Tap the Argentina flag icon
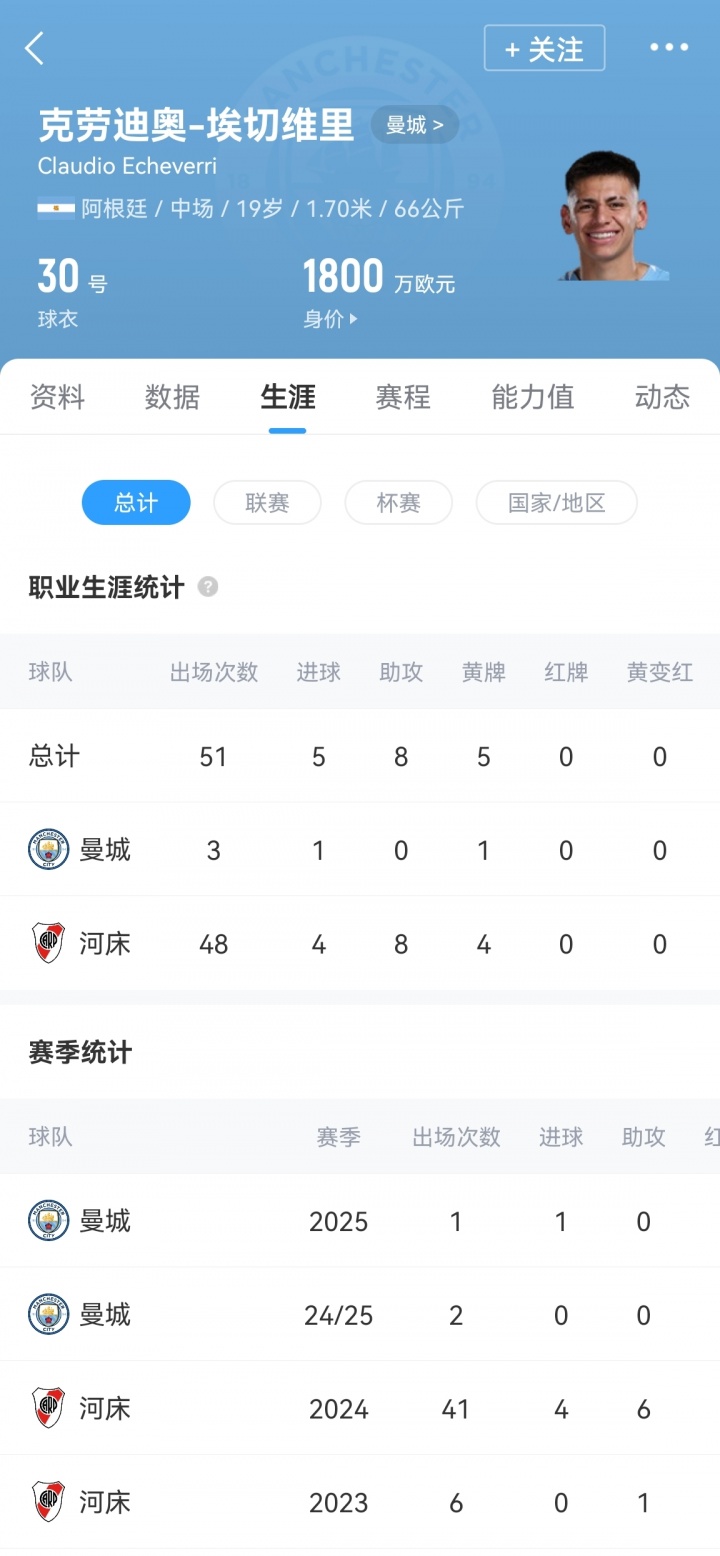Image resolution: width=720 pixels, height=1556 pixels. [x=54, y=209]
